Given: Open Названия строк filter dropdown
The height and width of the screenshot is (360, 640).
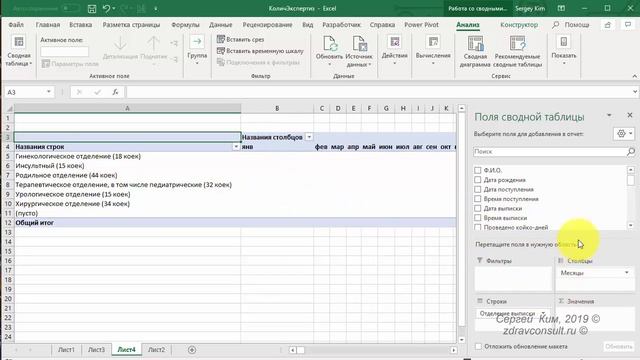Looking at the screenshot, I should tap(236, 147).
